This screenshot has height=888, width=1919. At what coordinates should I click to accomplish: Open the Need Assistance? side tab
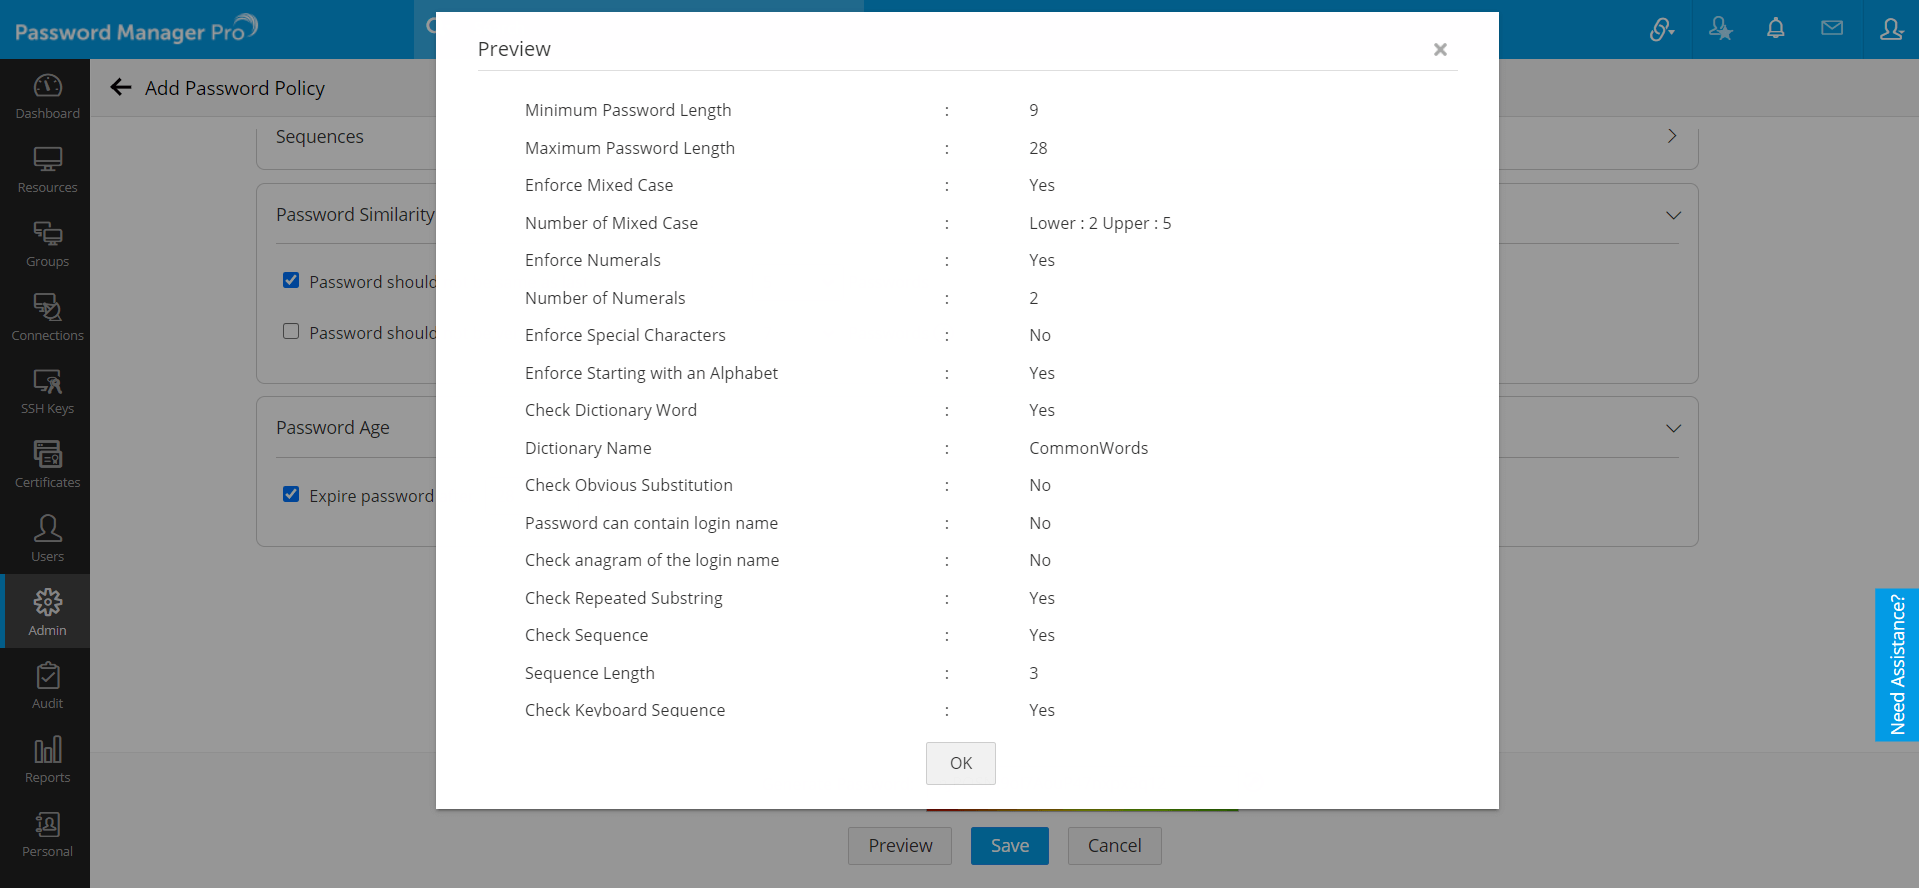(x=1896, y=665)
